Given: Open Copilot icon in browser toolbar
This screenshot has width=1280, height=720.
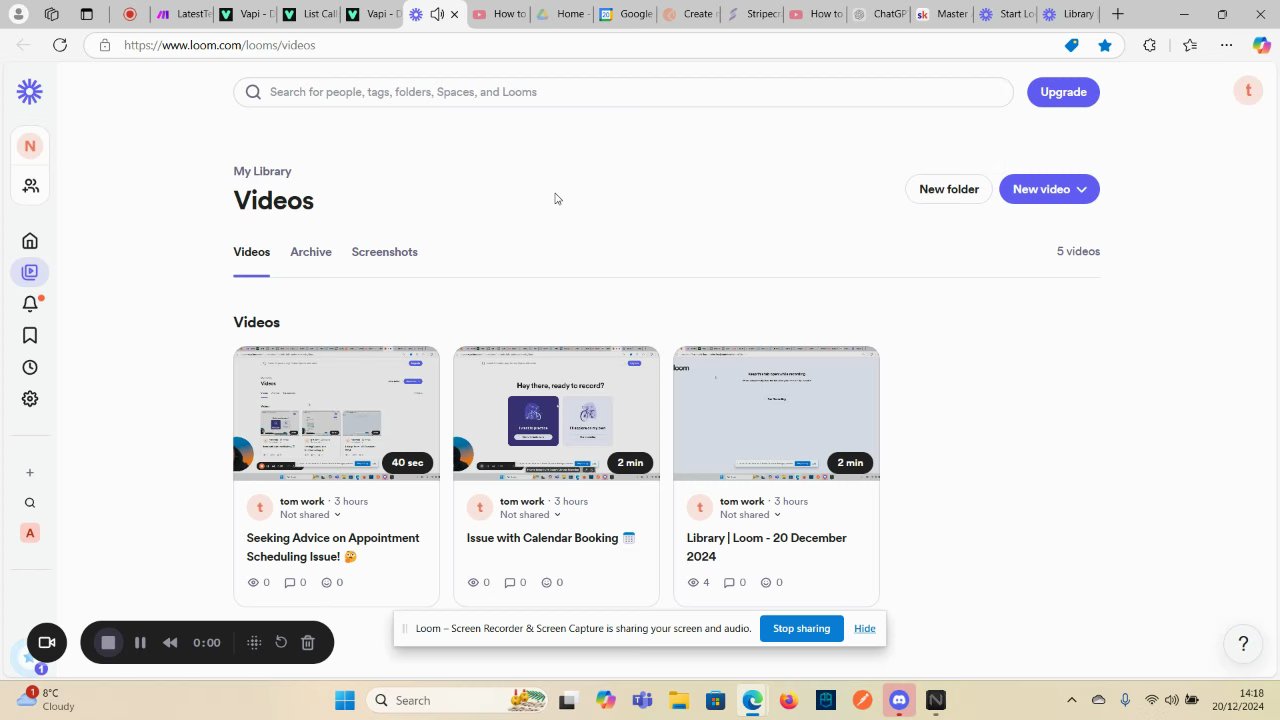Looking at the screenshot, I should 1262,45.
